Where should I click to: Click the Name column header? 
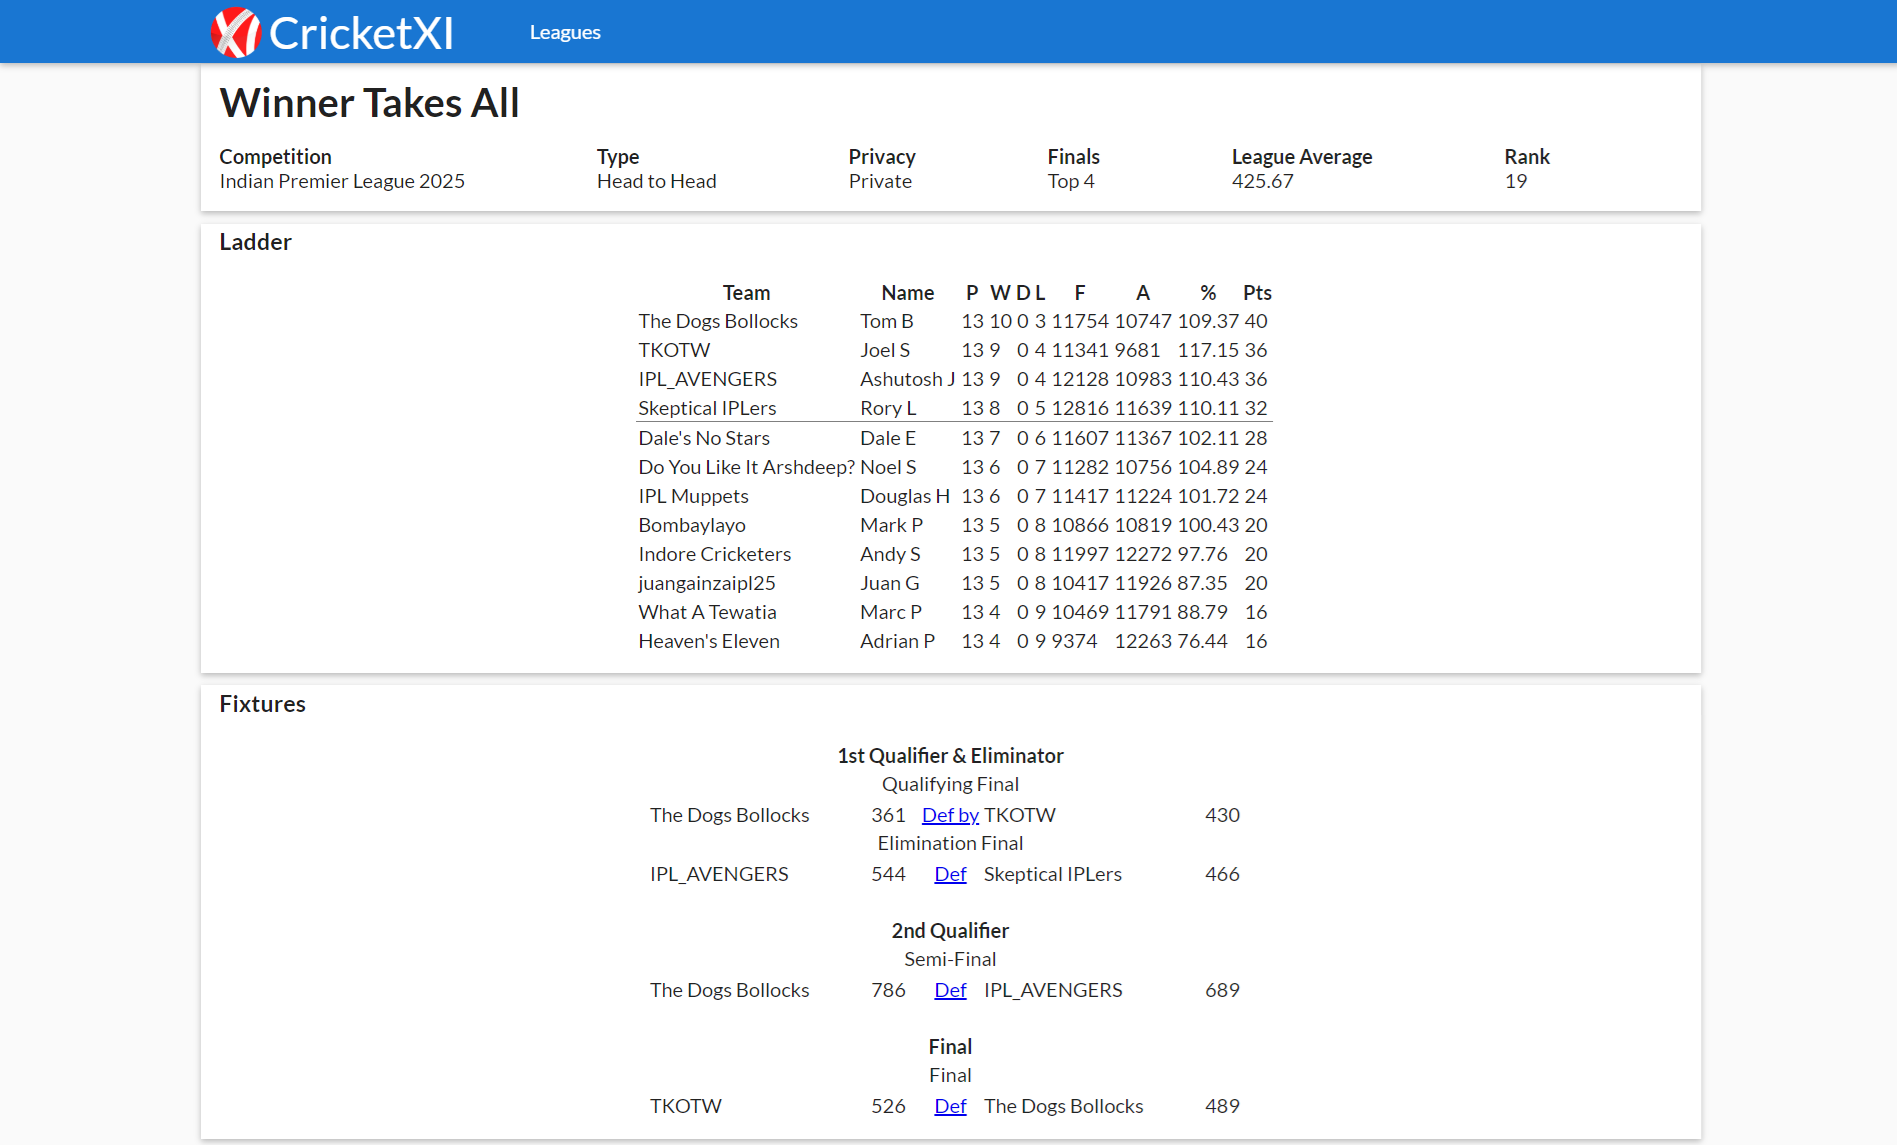point(907,292)
